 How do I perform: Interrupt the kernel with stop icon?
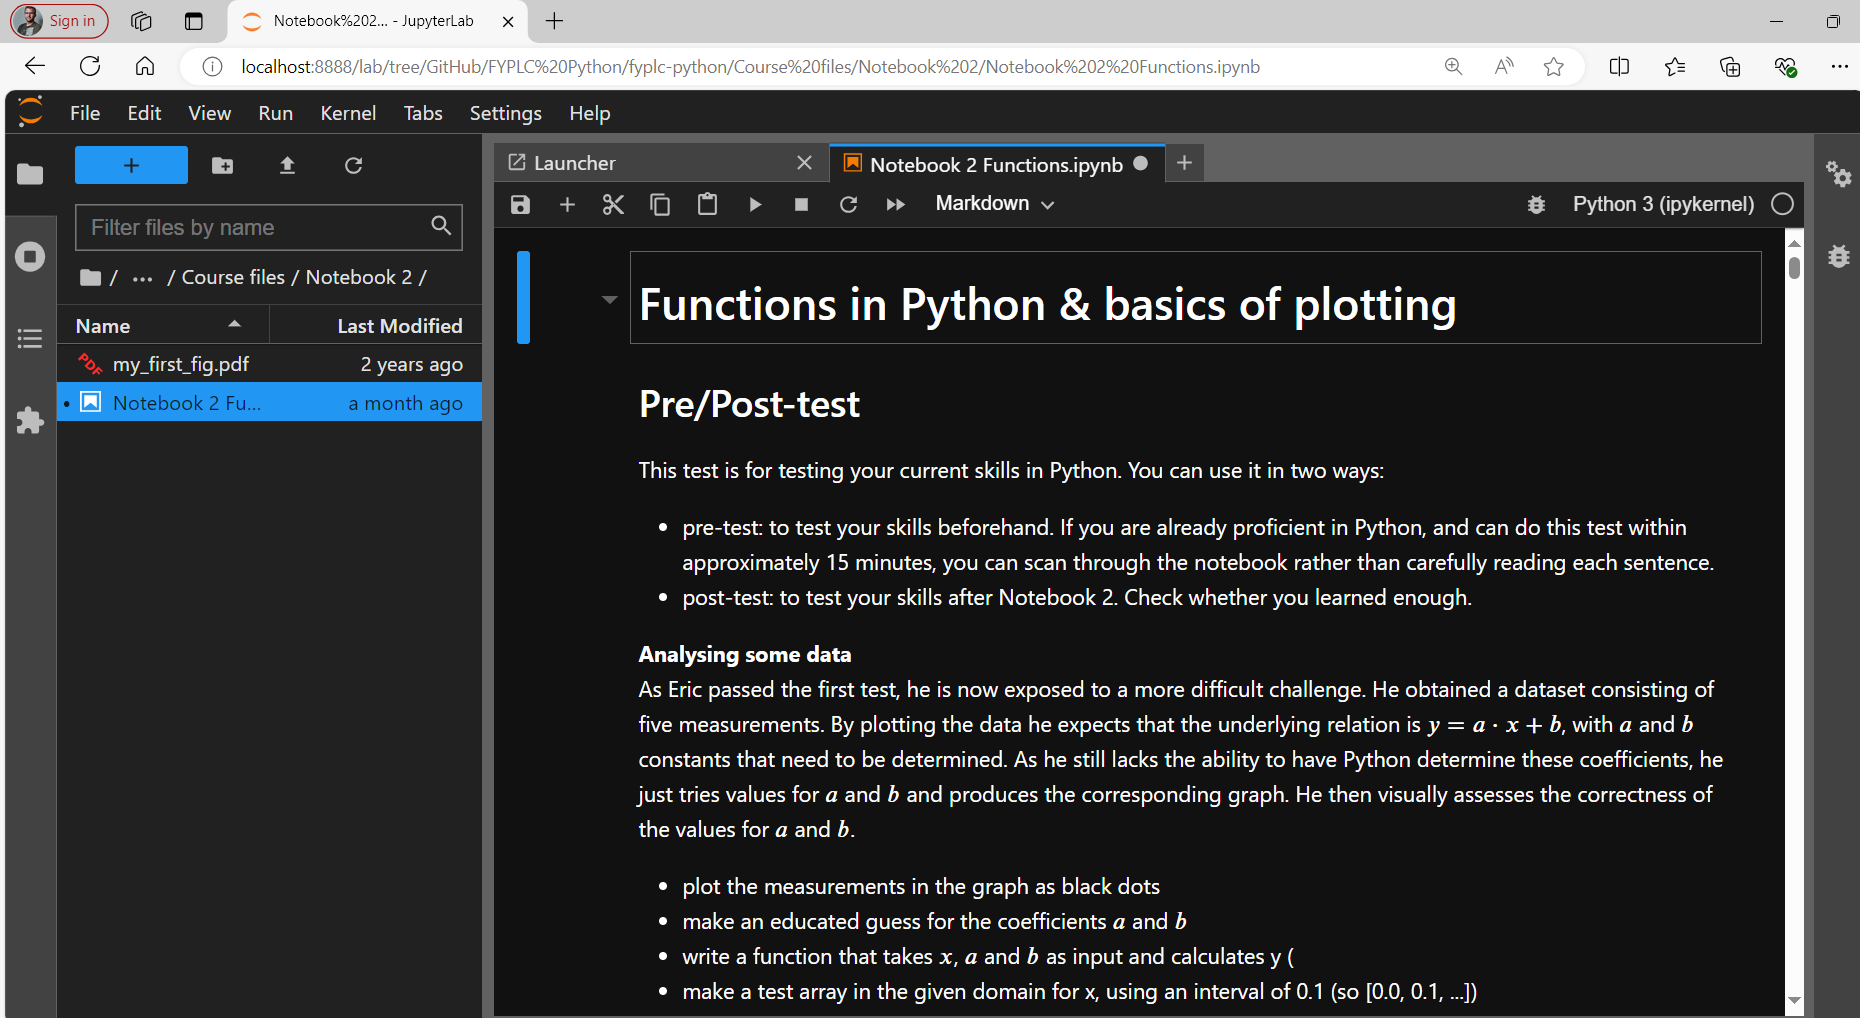pos(801,205)
